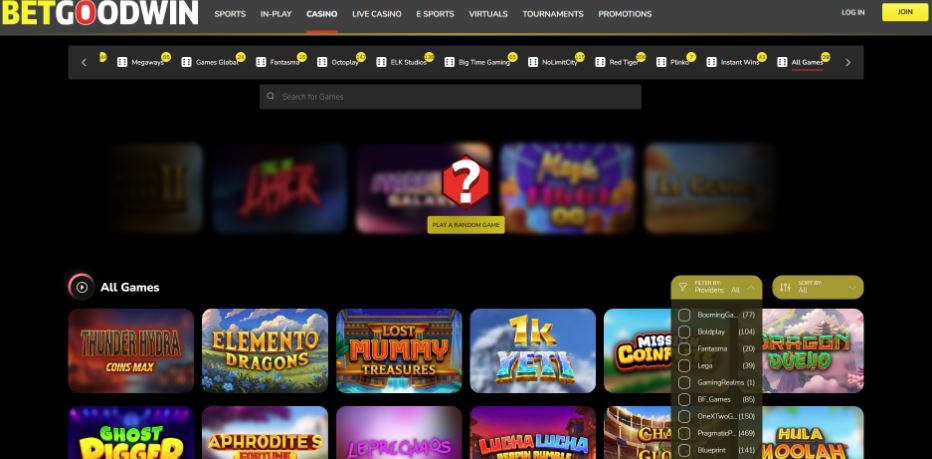Viewport: 932px width, 459px height.
Task: Open the Promotions page
Action: click(625, 14)
